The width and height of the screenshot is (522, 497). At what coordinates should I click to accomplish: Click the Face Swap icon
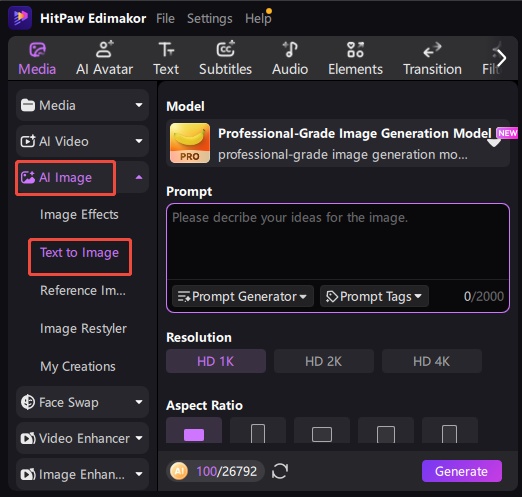pos(28,402)
